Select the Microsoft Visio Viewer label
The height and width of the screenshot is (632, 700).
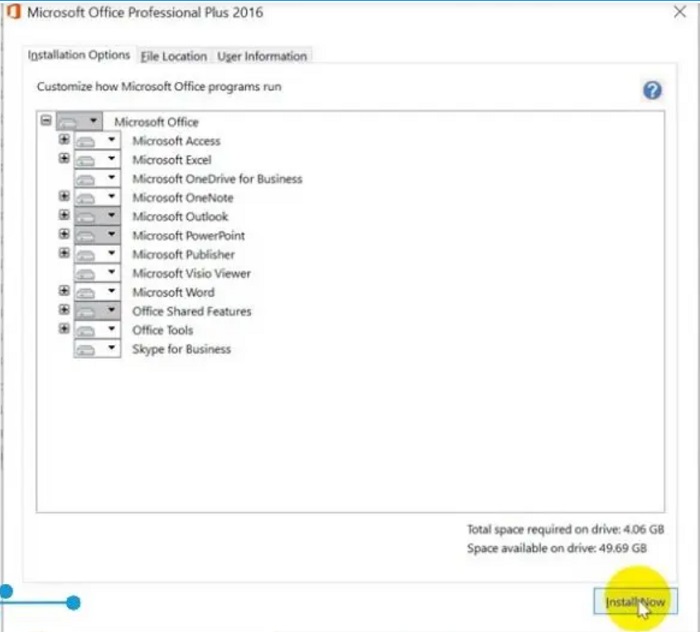(x=192, y=273)
